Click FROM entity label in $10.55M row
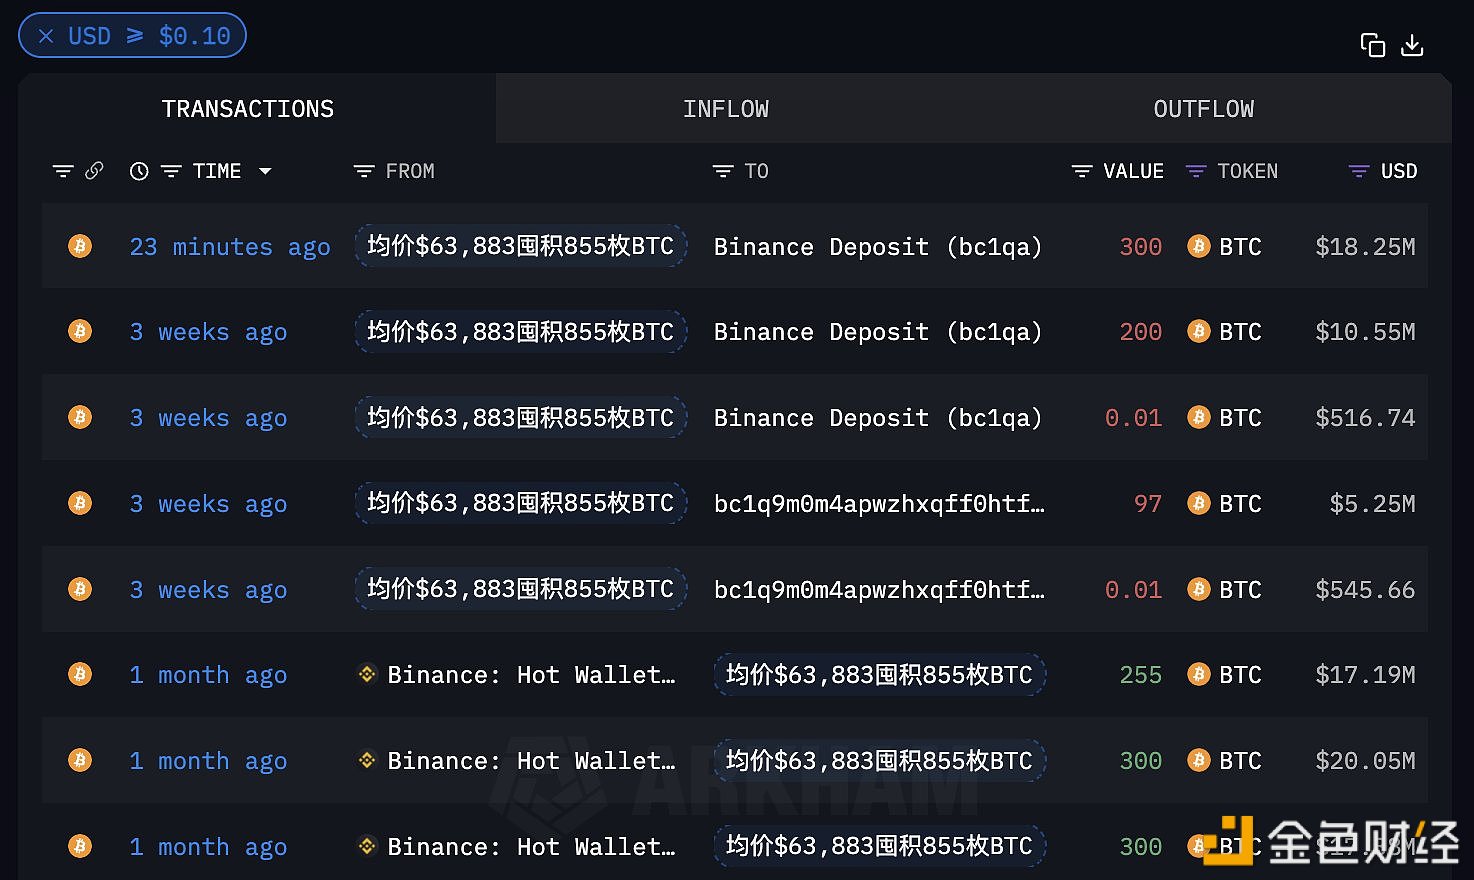 [x=521, y=332]
